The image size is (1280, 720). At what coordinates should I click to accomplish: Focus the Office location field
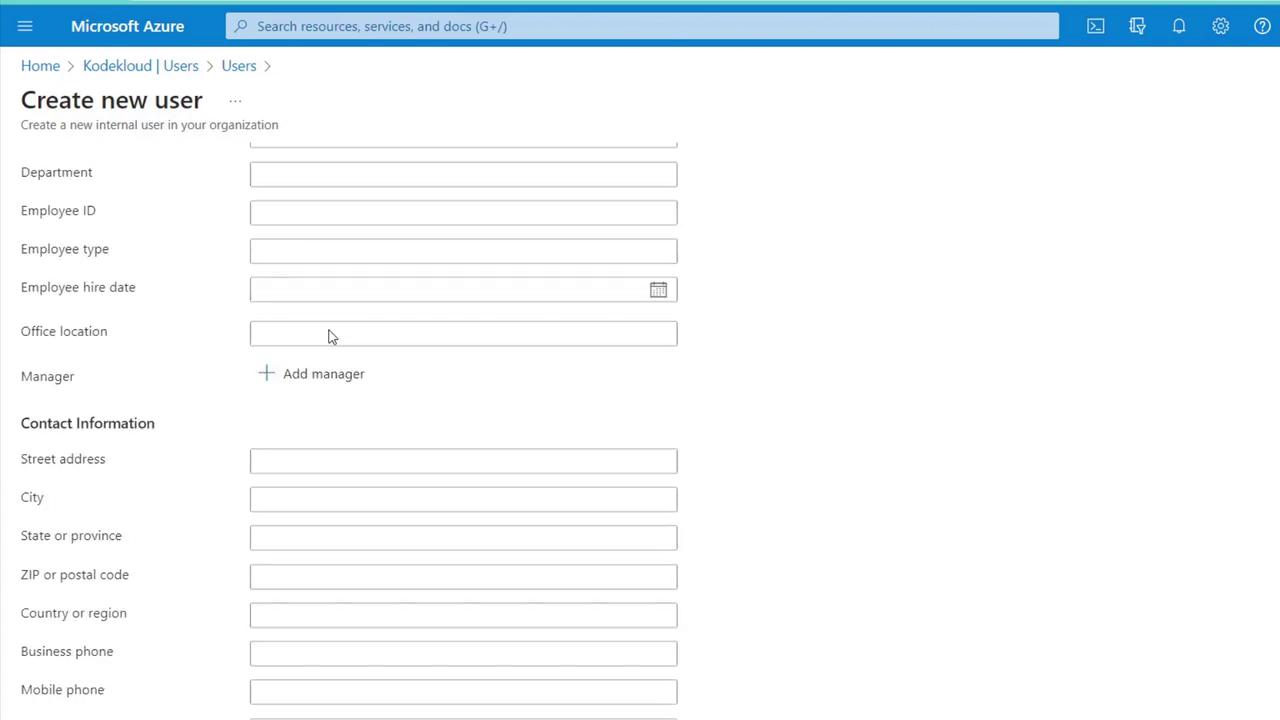pos(463,333)
